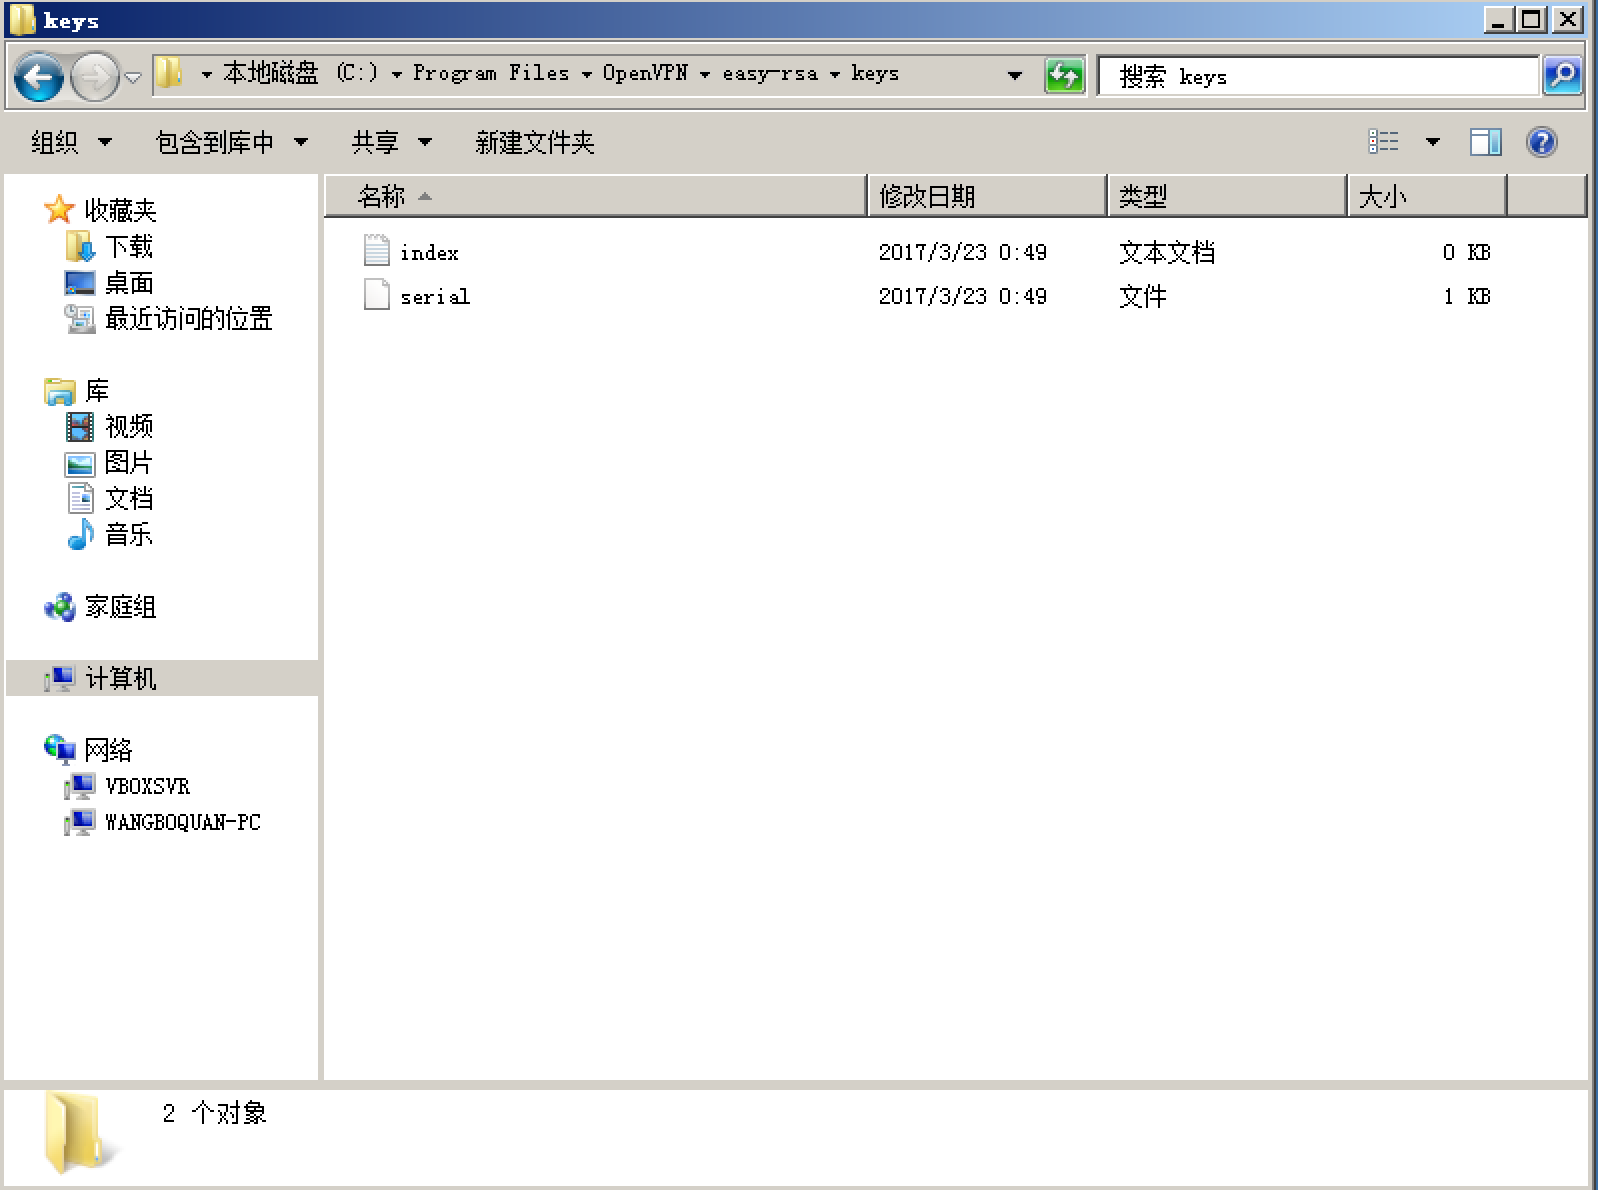The height and width of the screenshot is (1190, 1598).
Task: Select WANGBOQUAN-PC under network
Action: (182, 823)
